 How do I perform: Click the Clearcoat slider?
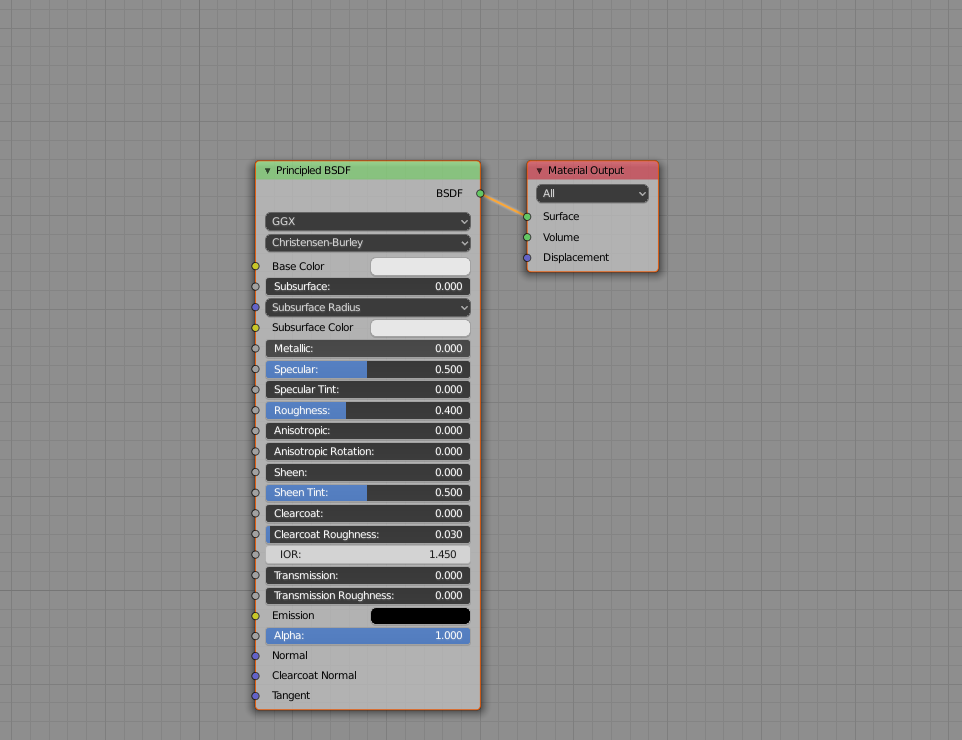click(x=368, y=514)
